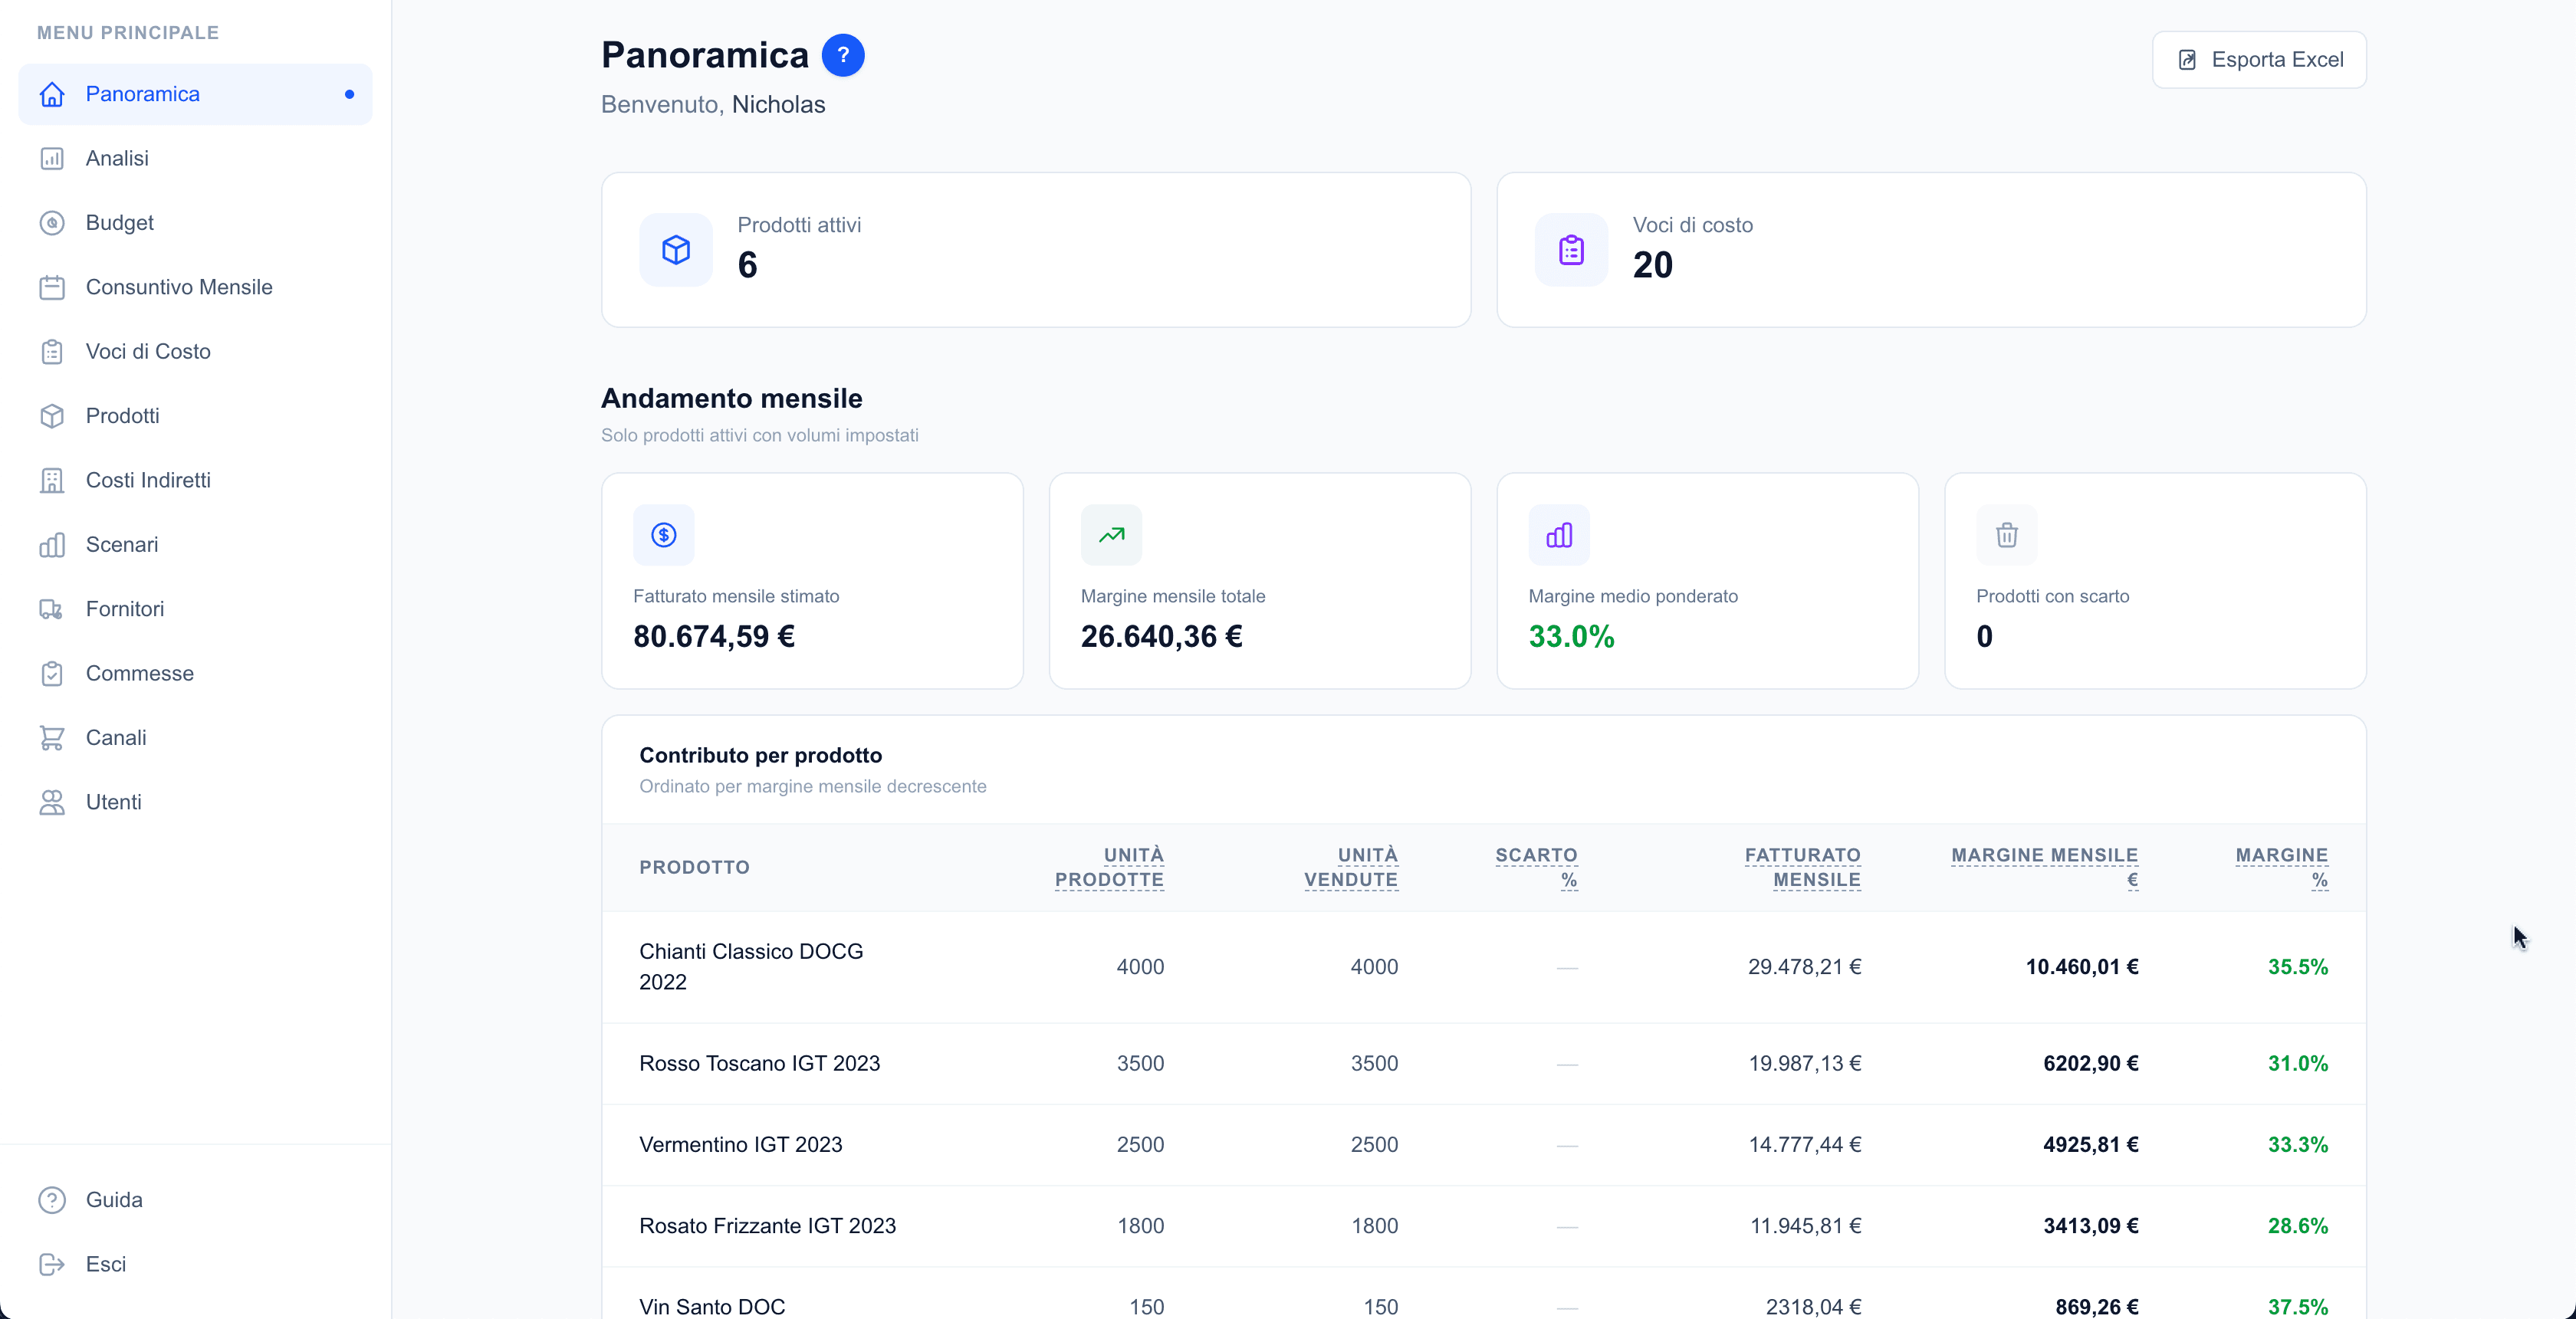The height and width of the screenshot is (1319, 2576).
Task: Click the Voci di Costo clipboard icon in sidebar
Action: tap(52, 351)
